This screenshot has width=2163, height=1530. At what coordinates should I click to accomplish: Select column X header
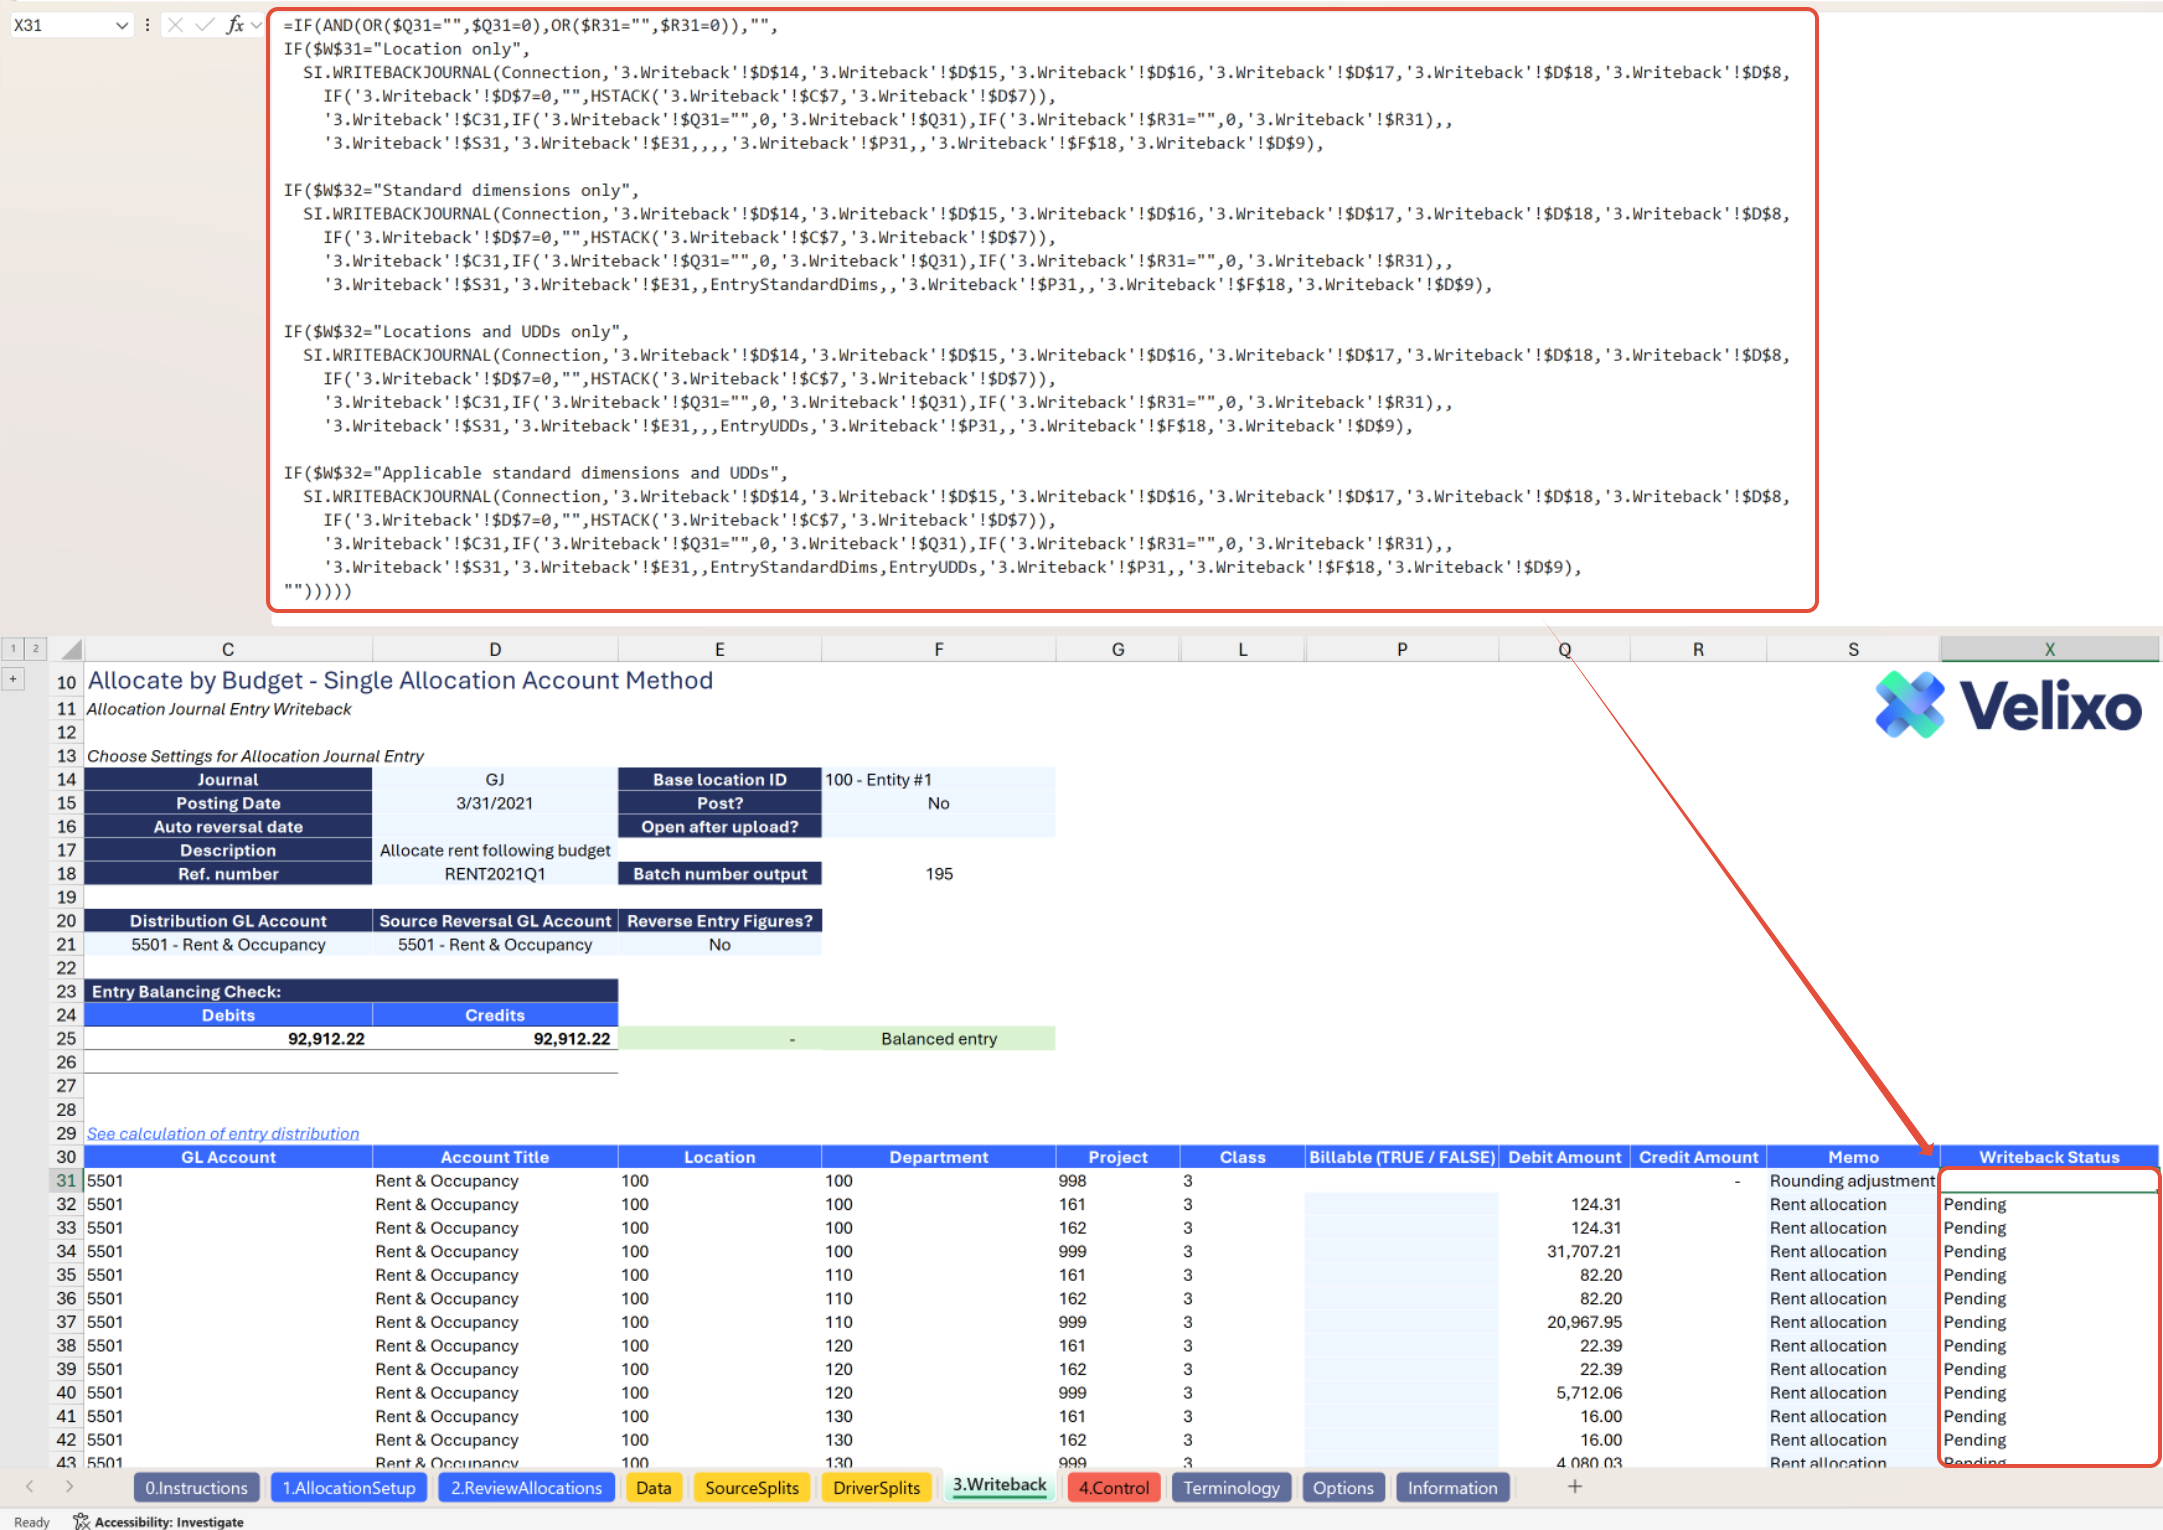coord(2048,649)
